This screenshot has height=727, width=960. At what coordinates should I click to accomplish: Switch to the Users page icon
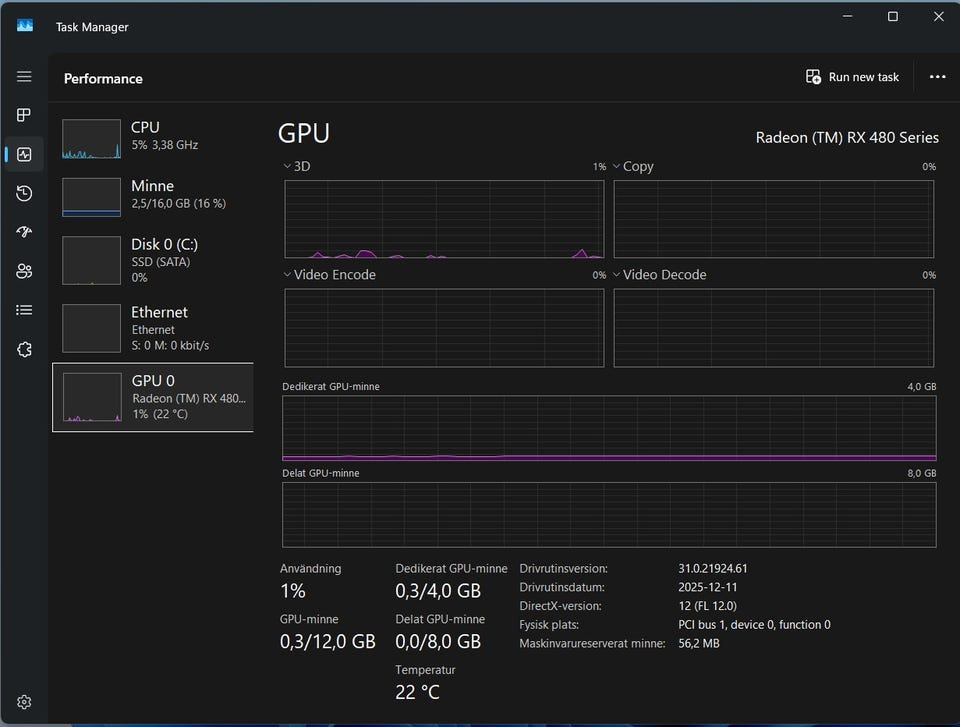click(x=24, y=271)
